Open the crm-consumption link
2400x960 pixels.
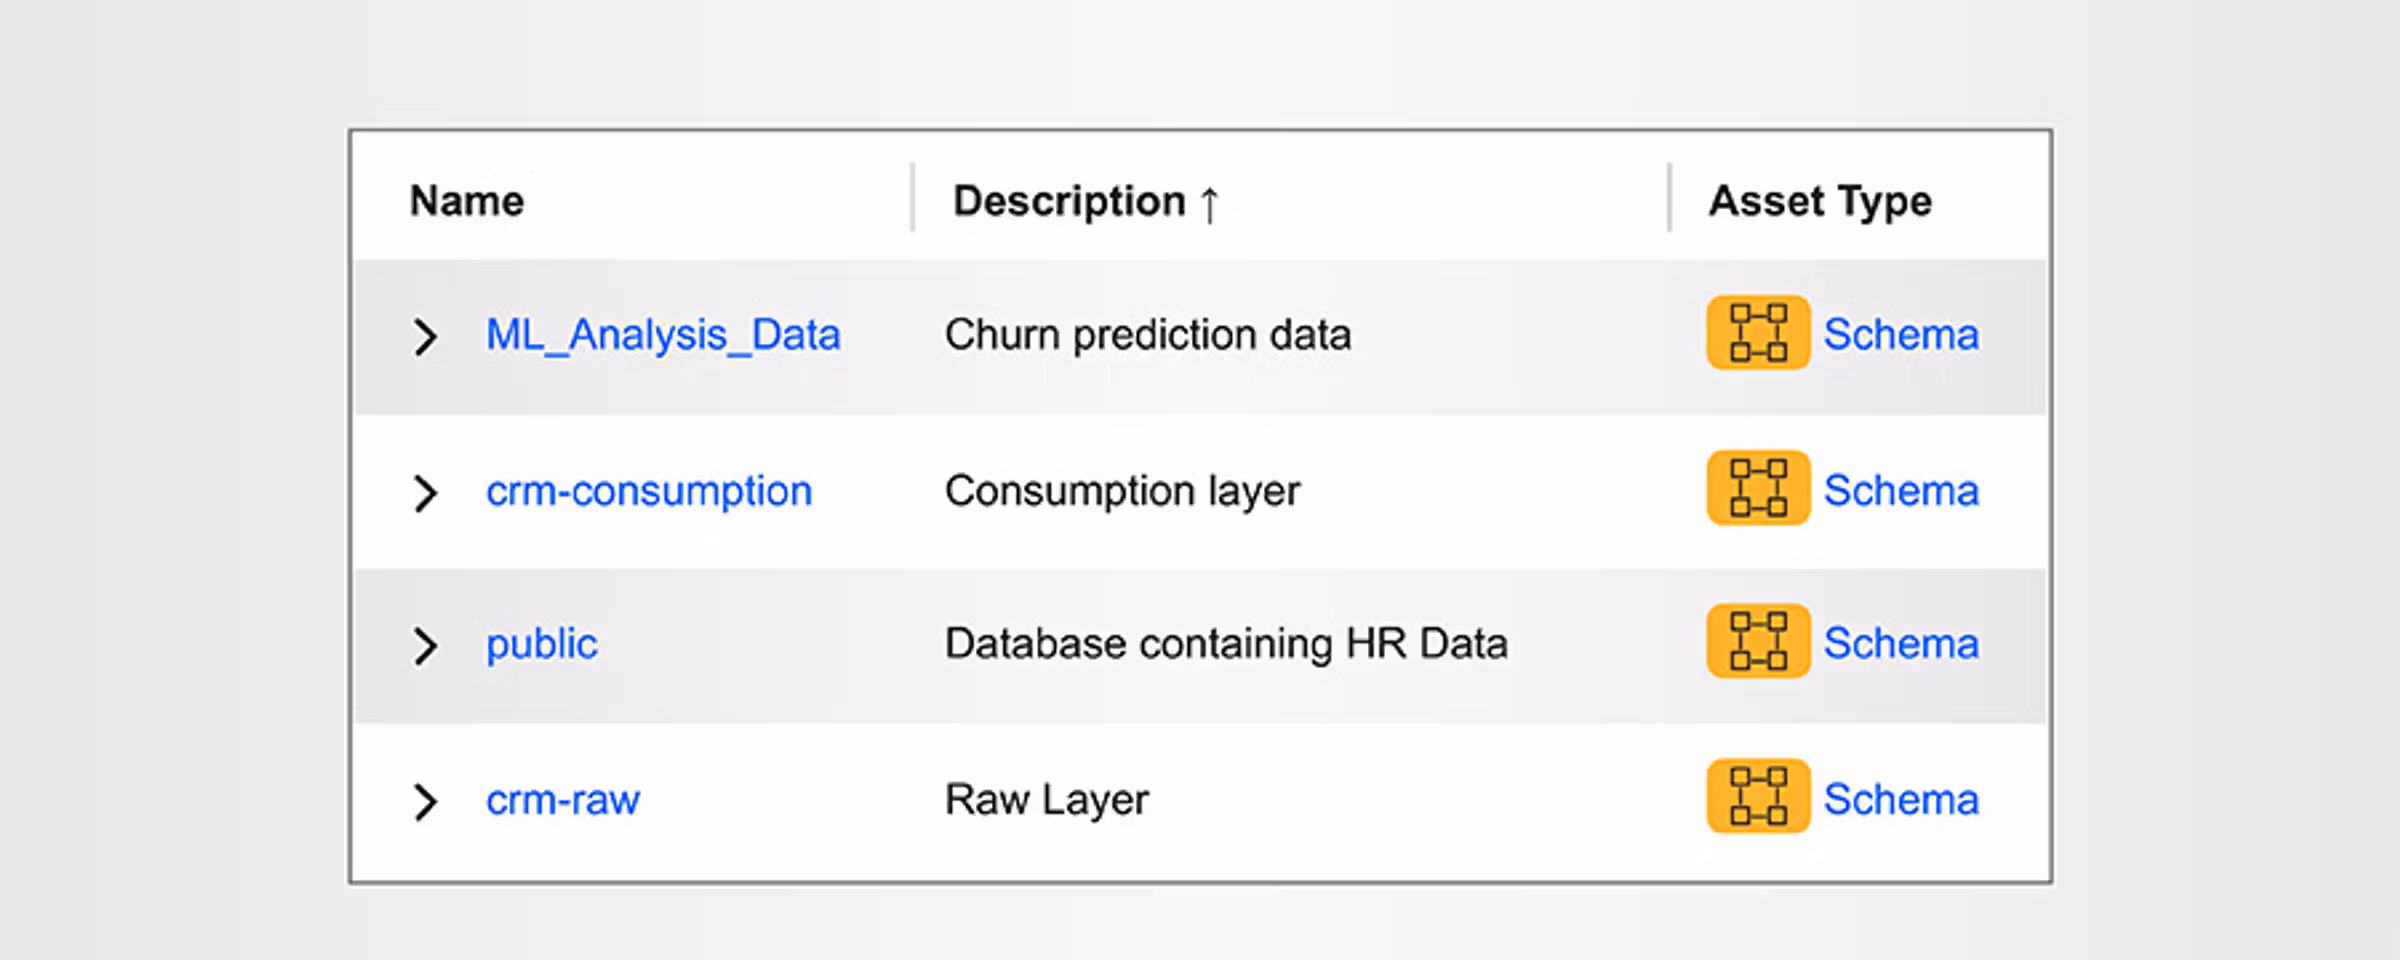coord(648,491)
